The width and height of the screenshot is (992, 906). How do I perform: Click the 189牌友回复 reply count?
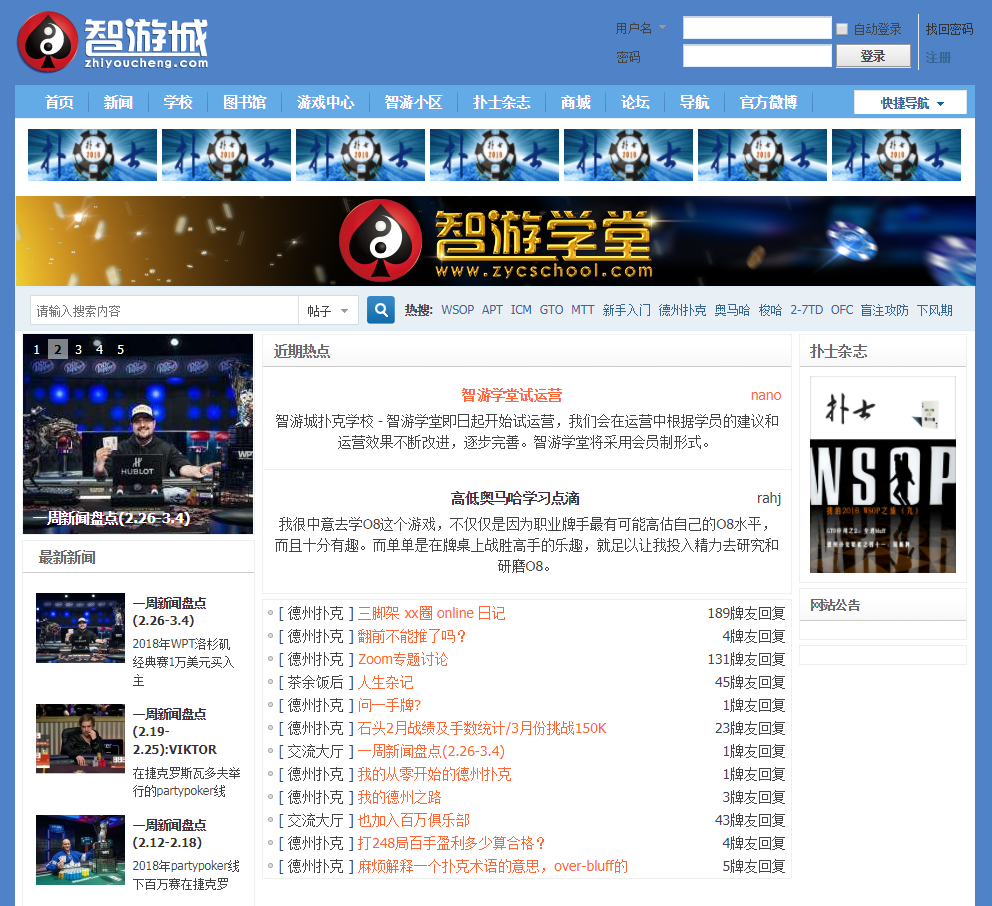[x=746, y=613]
